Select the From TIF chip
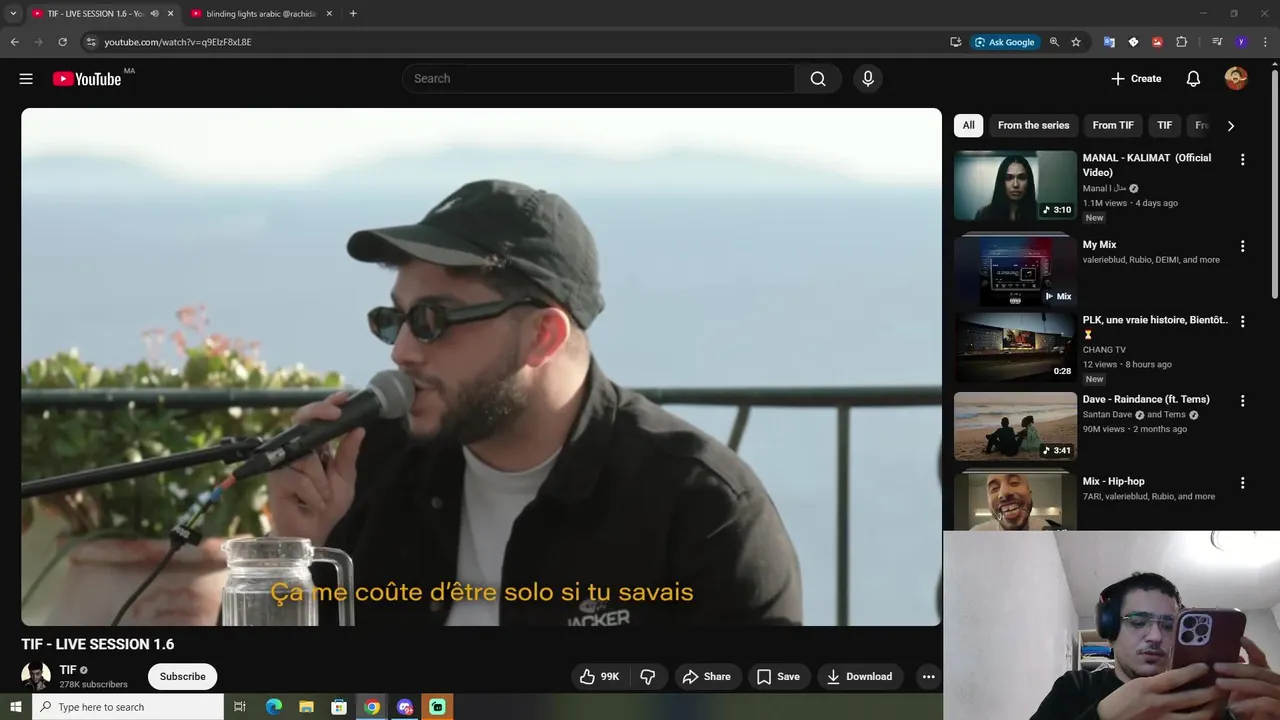The image size is (1280, 720). [x=1113, y=125]
